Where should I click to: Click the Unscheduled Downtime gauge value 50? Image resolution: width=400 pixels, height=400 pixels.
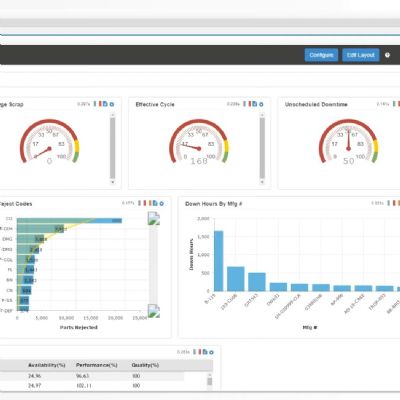coord(349,161)
